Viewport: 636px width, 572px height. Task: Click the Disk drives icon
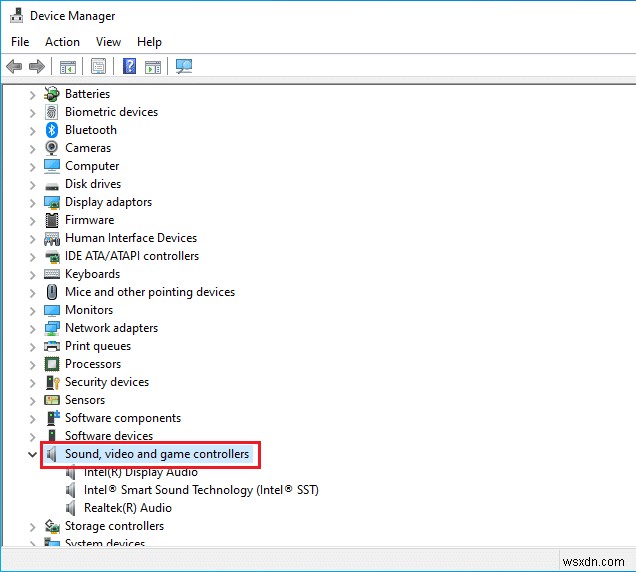click(x=52, y=187)
